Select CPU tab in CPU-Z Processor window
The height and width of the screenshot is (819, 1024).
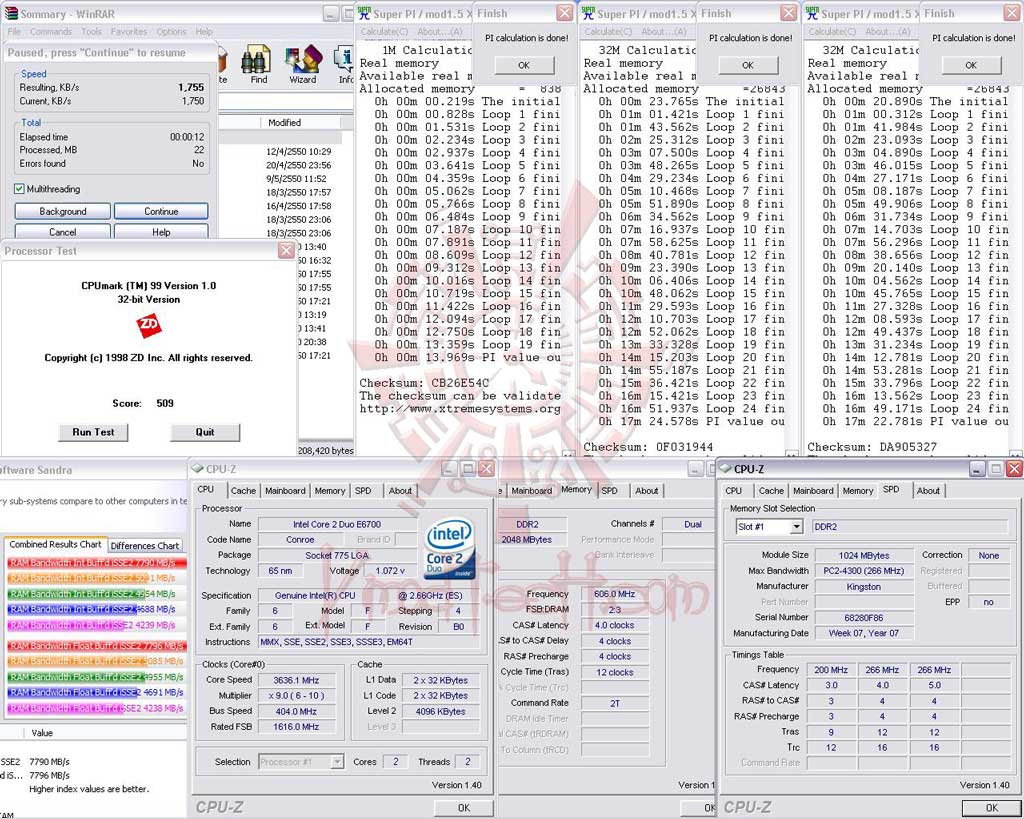(206, 489)
